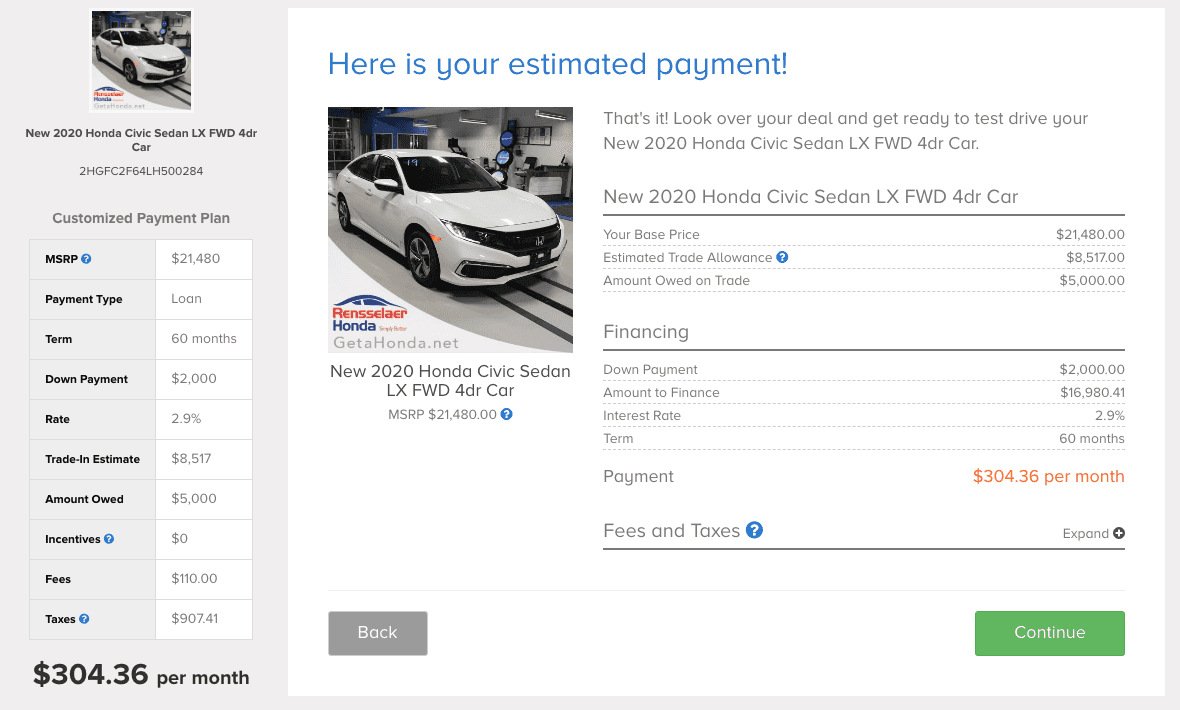Click the Interest Rate value 2.9% in Financing
Image resolution: width=1180 pixels, height=710 pixels.
(x=1109, y=416)
